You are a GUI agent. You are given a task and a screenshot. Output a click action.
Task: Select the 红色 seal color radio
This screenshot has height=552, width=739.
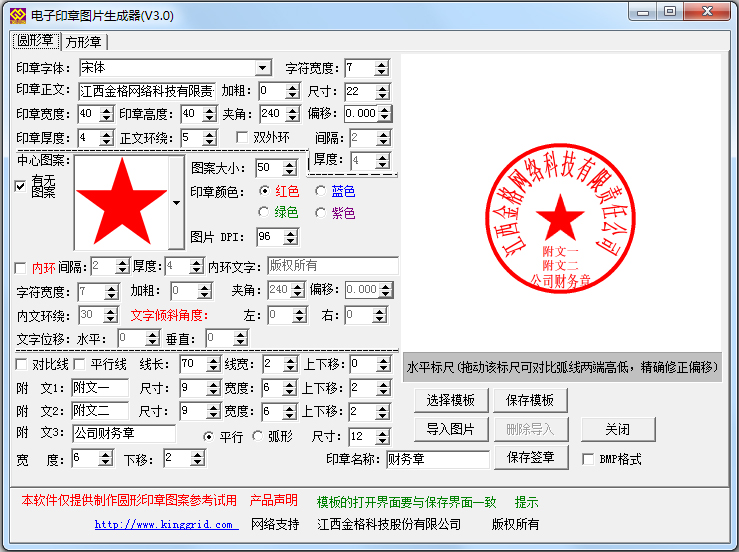tap(264, 191)
